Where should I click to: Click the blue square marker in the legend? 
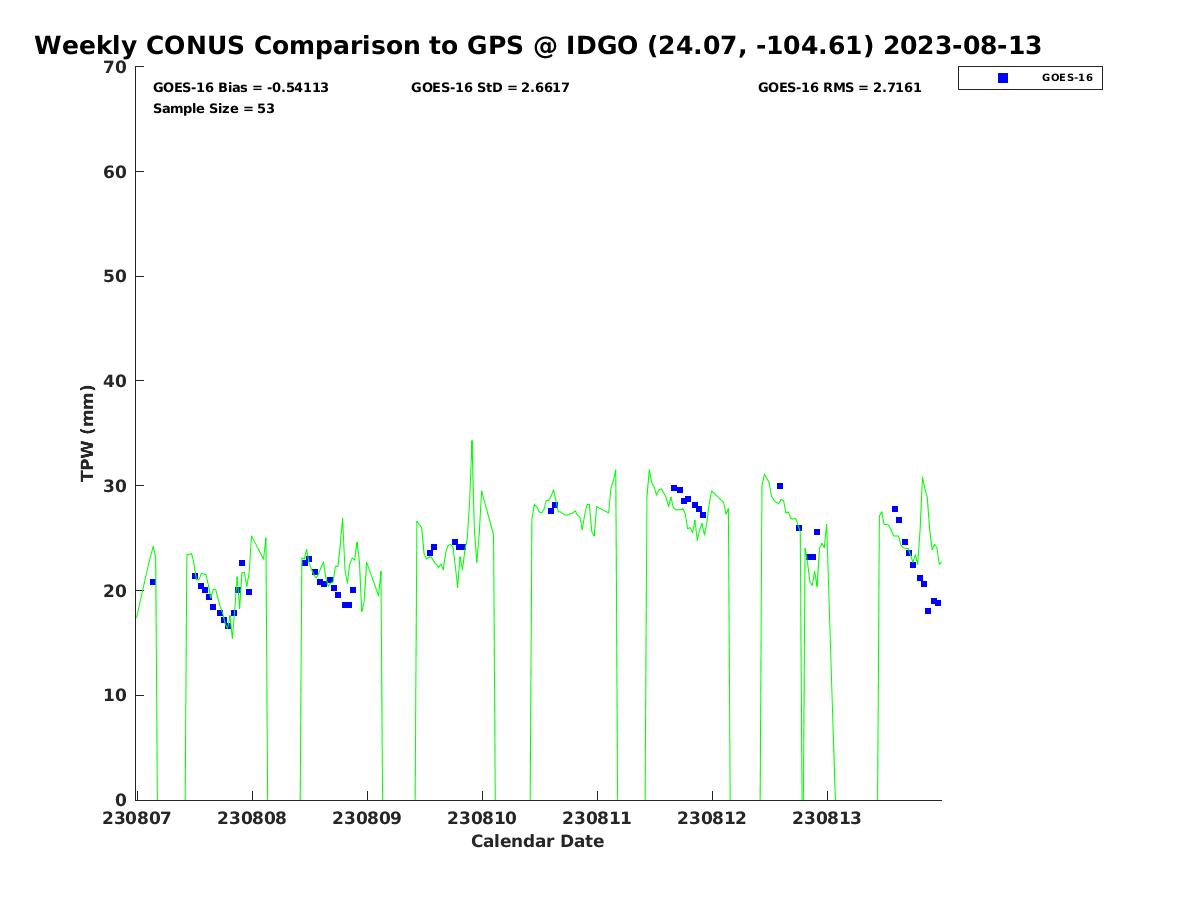pos(1003,78)
